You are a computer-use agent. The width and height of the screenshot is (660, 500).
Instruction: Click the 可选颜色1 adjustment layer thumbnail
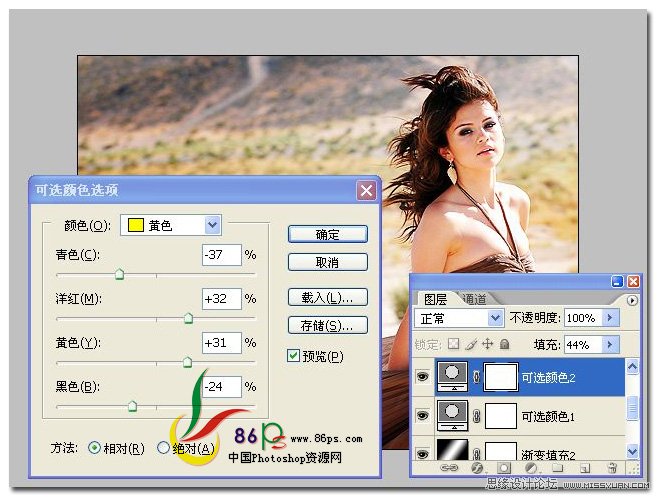click(452, 415)
